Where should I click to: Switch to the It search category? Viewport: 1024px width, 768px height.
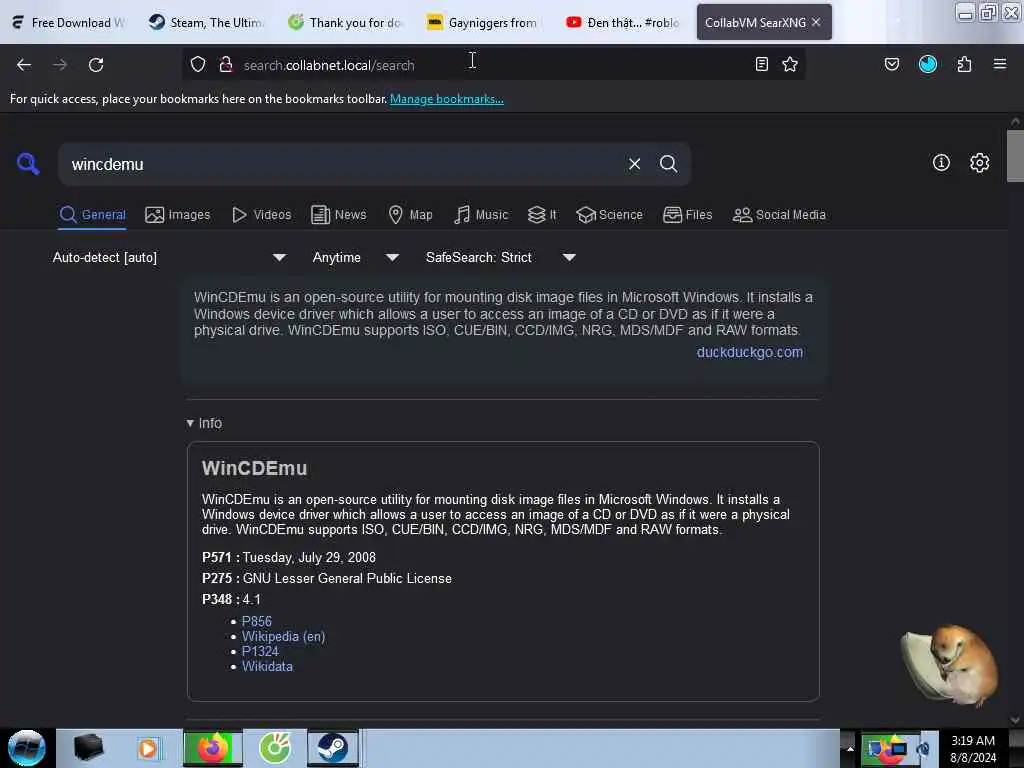pos(542,215)
